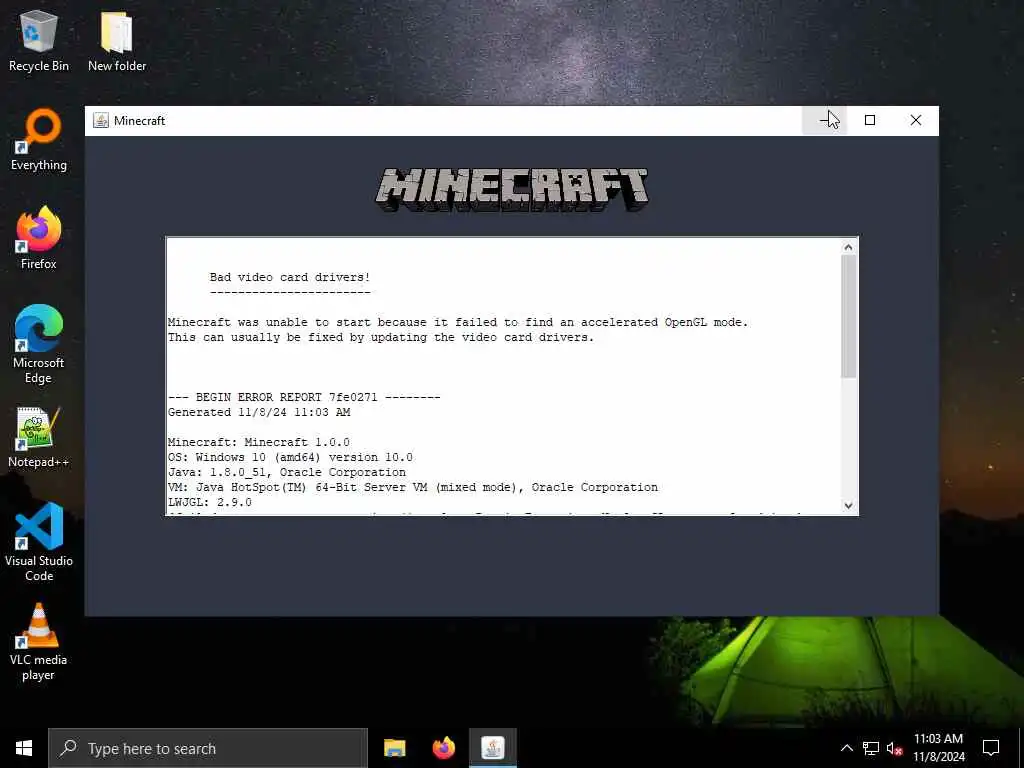Select the Firefox desktop shortcut

39,238
